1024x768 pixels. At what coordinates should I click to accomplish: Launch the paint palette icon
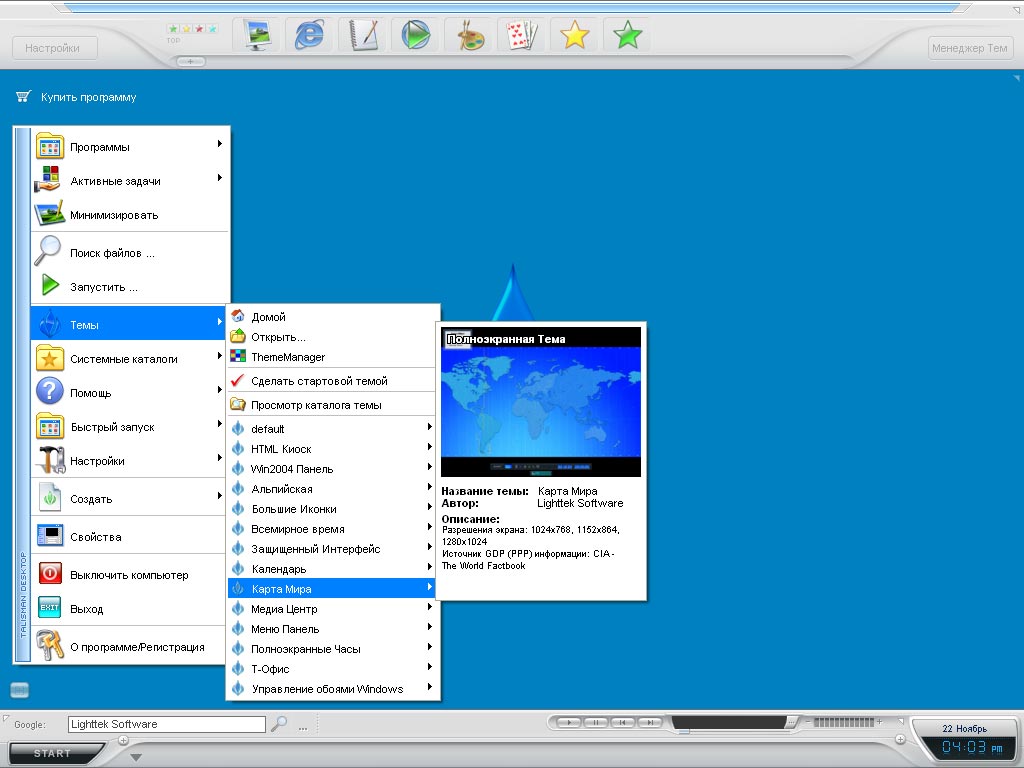pos(468,36)
